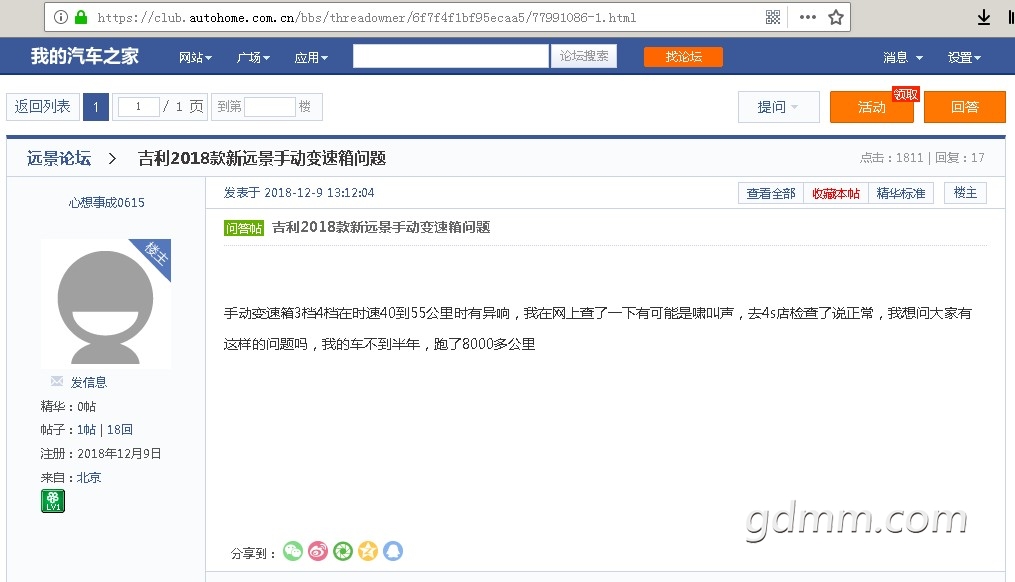The width and height of the screenshot is (1015, 582).
Task: Focus the forum search text box
Action: click(x=451, y=56)
